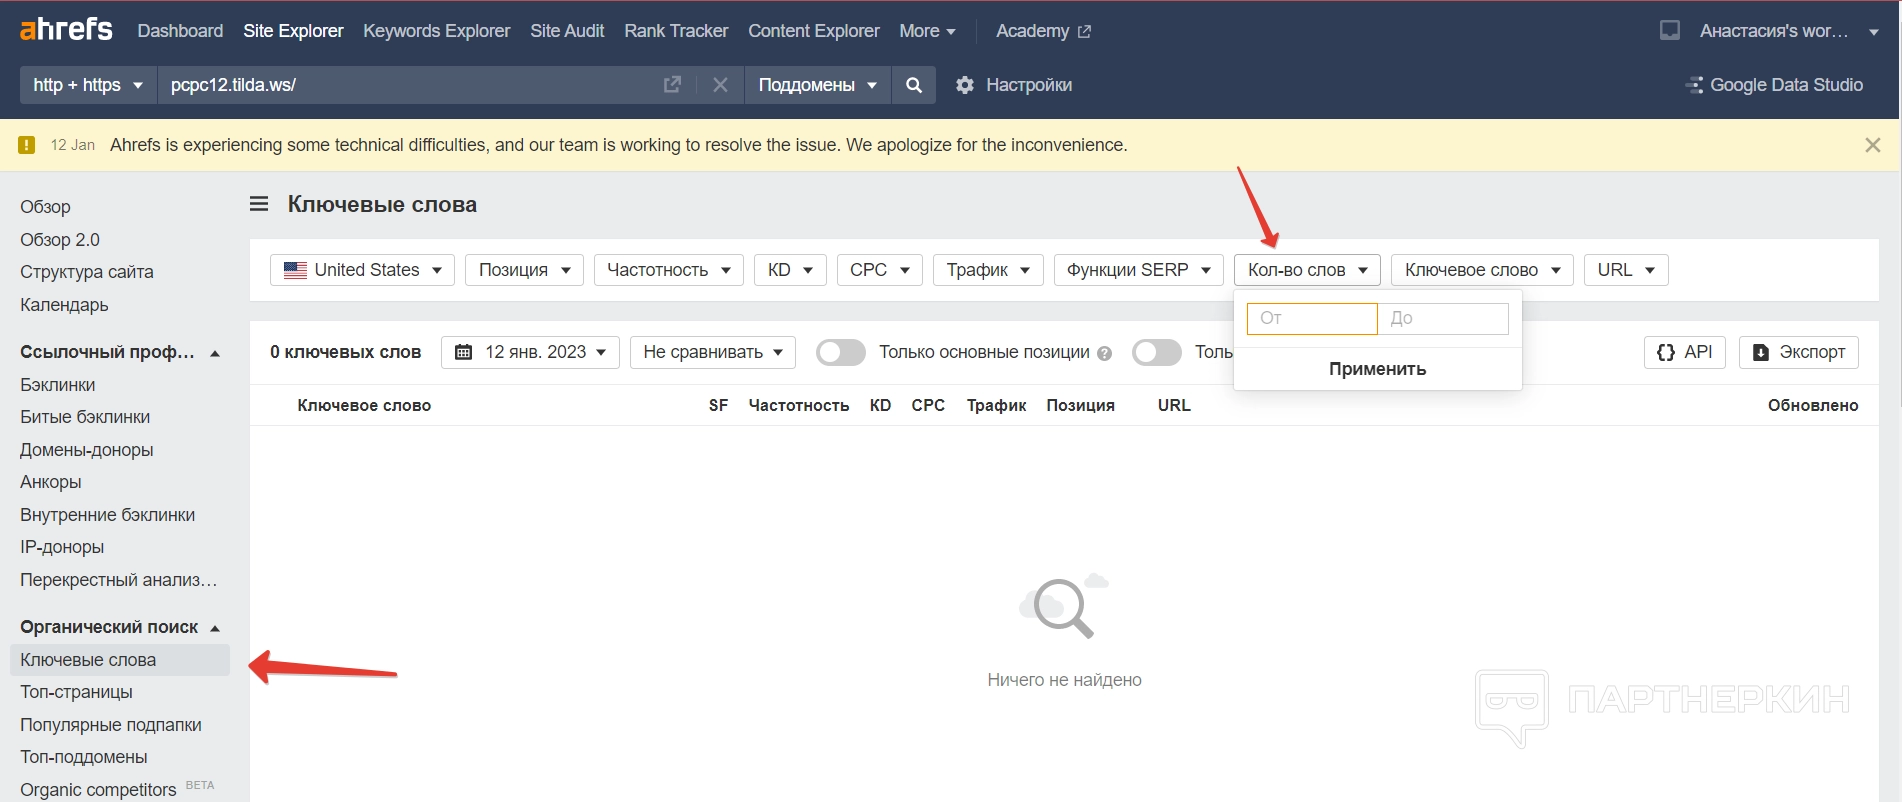
Task: Collapse the Органический поиск section
Action: (120, 627)
